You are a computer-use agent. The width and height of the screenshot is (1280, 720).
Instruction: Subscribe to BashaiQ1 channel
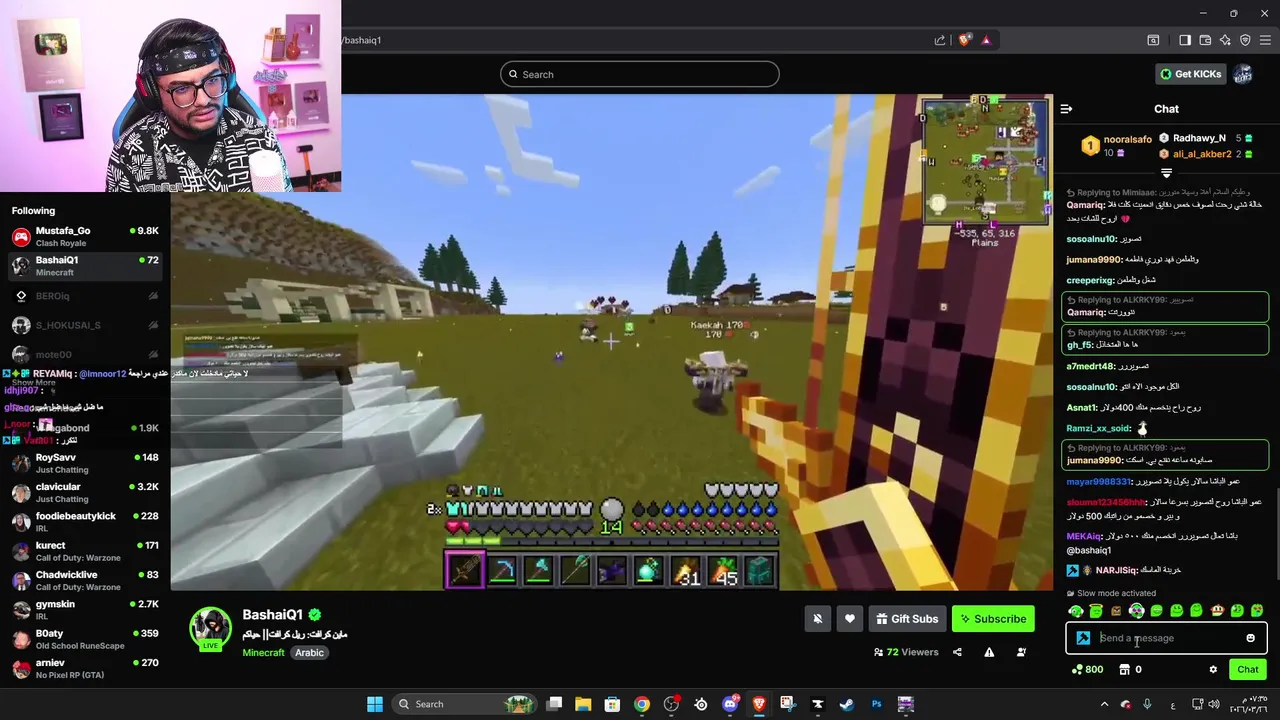993,619
